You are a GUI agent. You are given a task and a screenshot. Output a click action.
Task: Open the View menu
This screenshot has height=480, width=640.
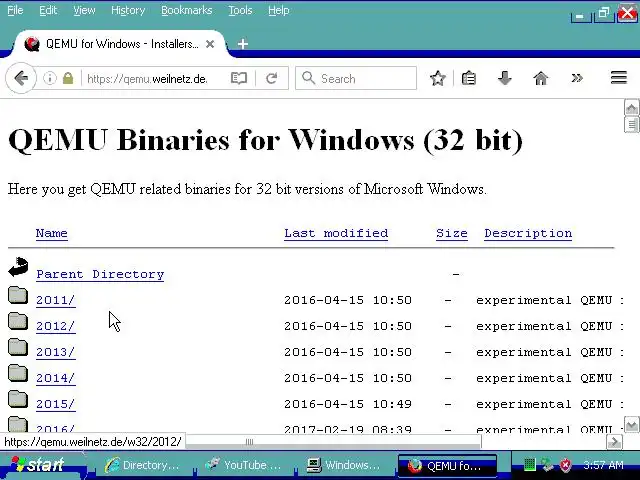point(84,10)
